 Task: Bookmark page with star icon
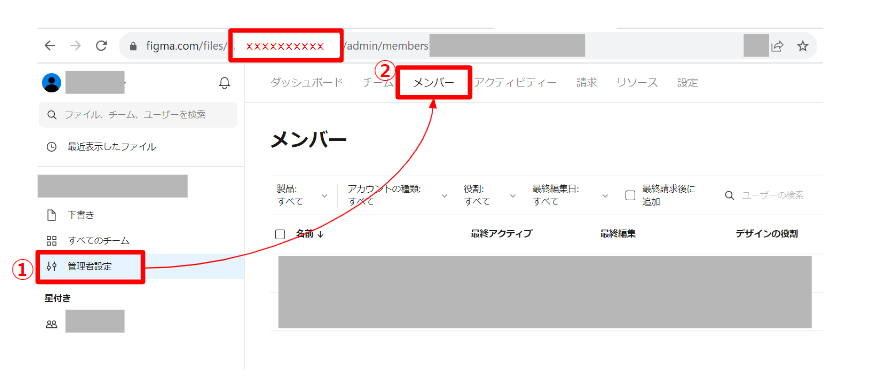802,46
